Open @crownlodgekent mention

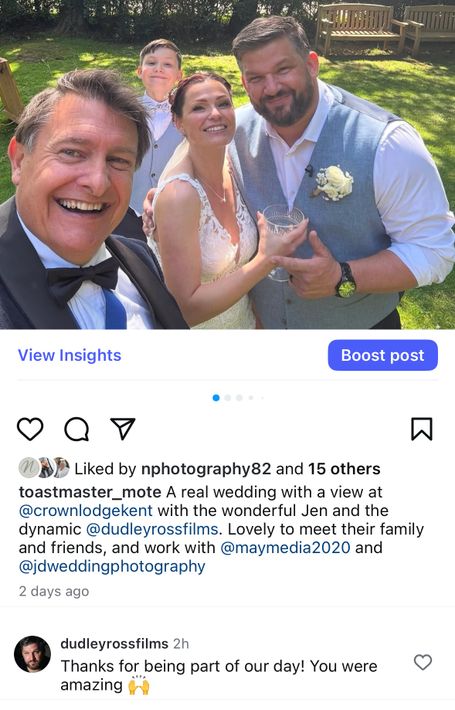pos(86,511)
